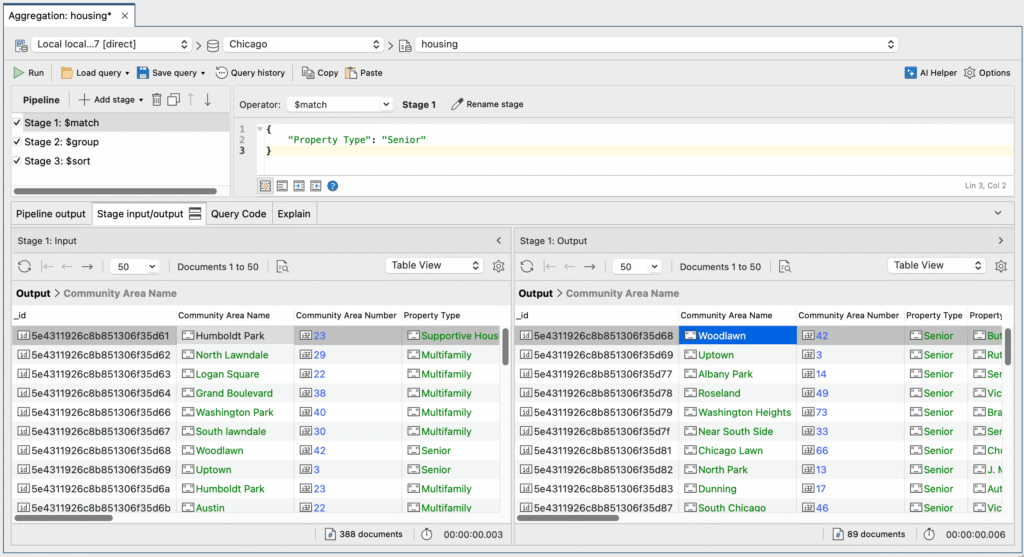Click the Output panel horizontal scrollbar

pyautogui.click(x=568, y=518)
